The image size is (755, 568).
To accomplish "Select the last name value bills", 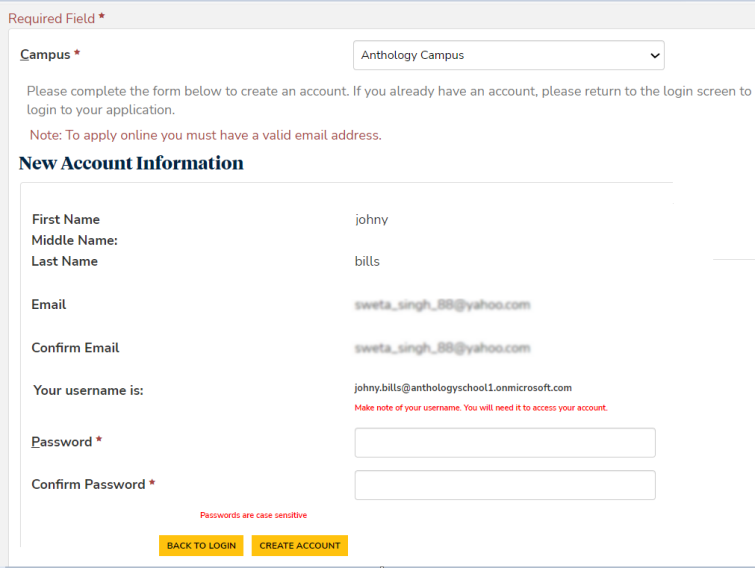I will (367, 261).
